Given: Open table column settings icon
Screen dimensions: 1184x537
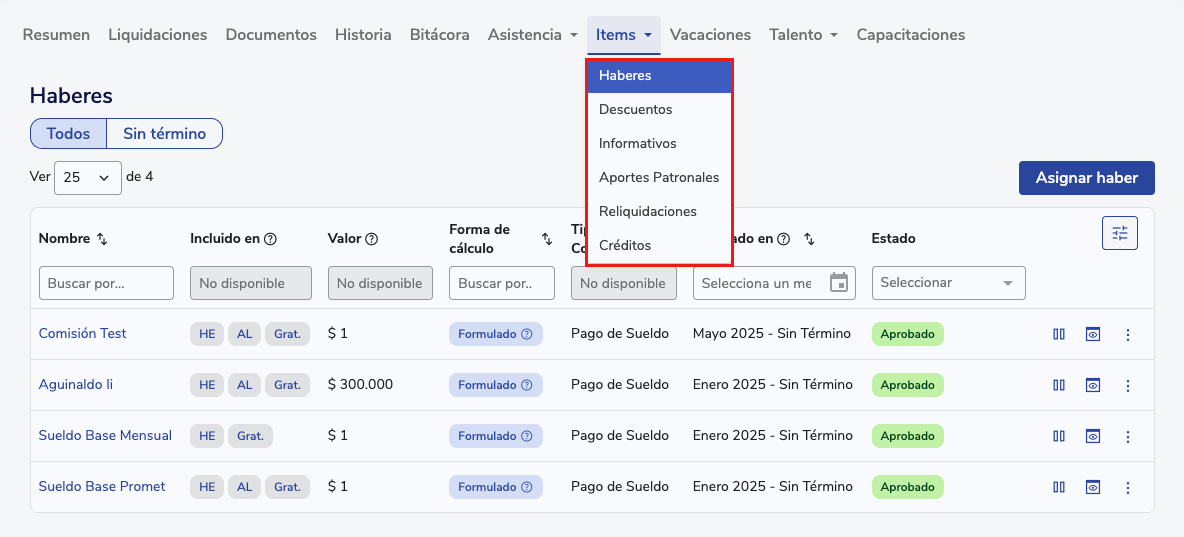Looking at the screenshot, I should tap(1119, 233).
